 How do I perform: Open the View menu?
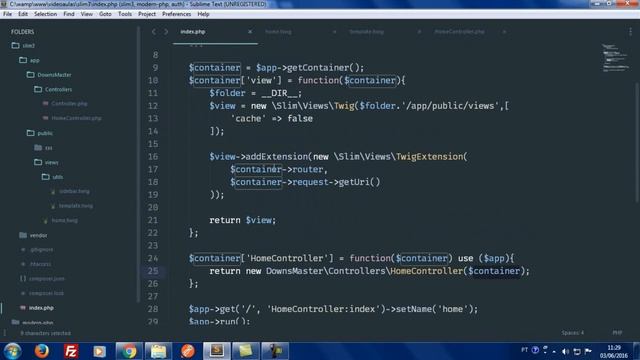pos(87,14)
